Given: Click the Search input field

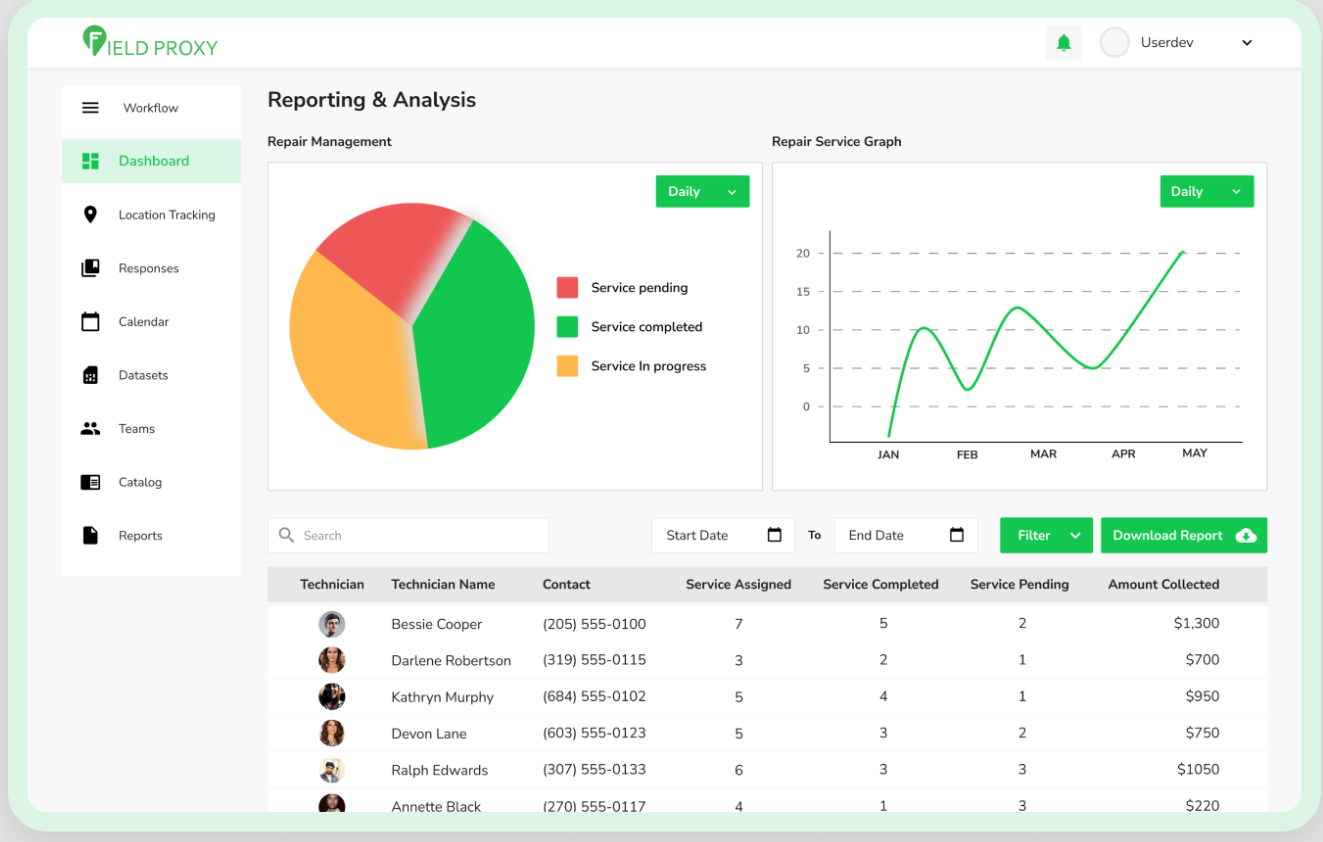Looking at the screenshot, I should tap(408, 535).
